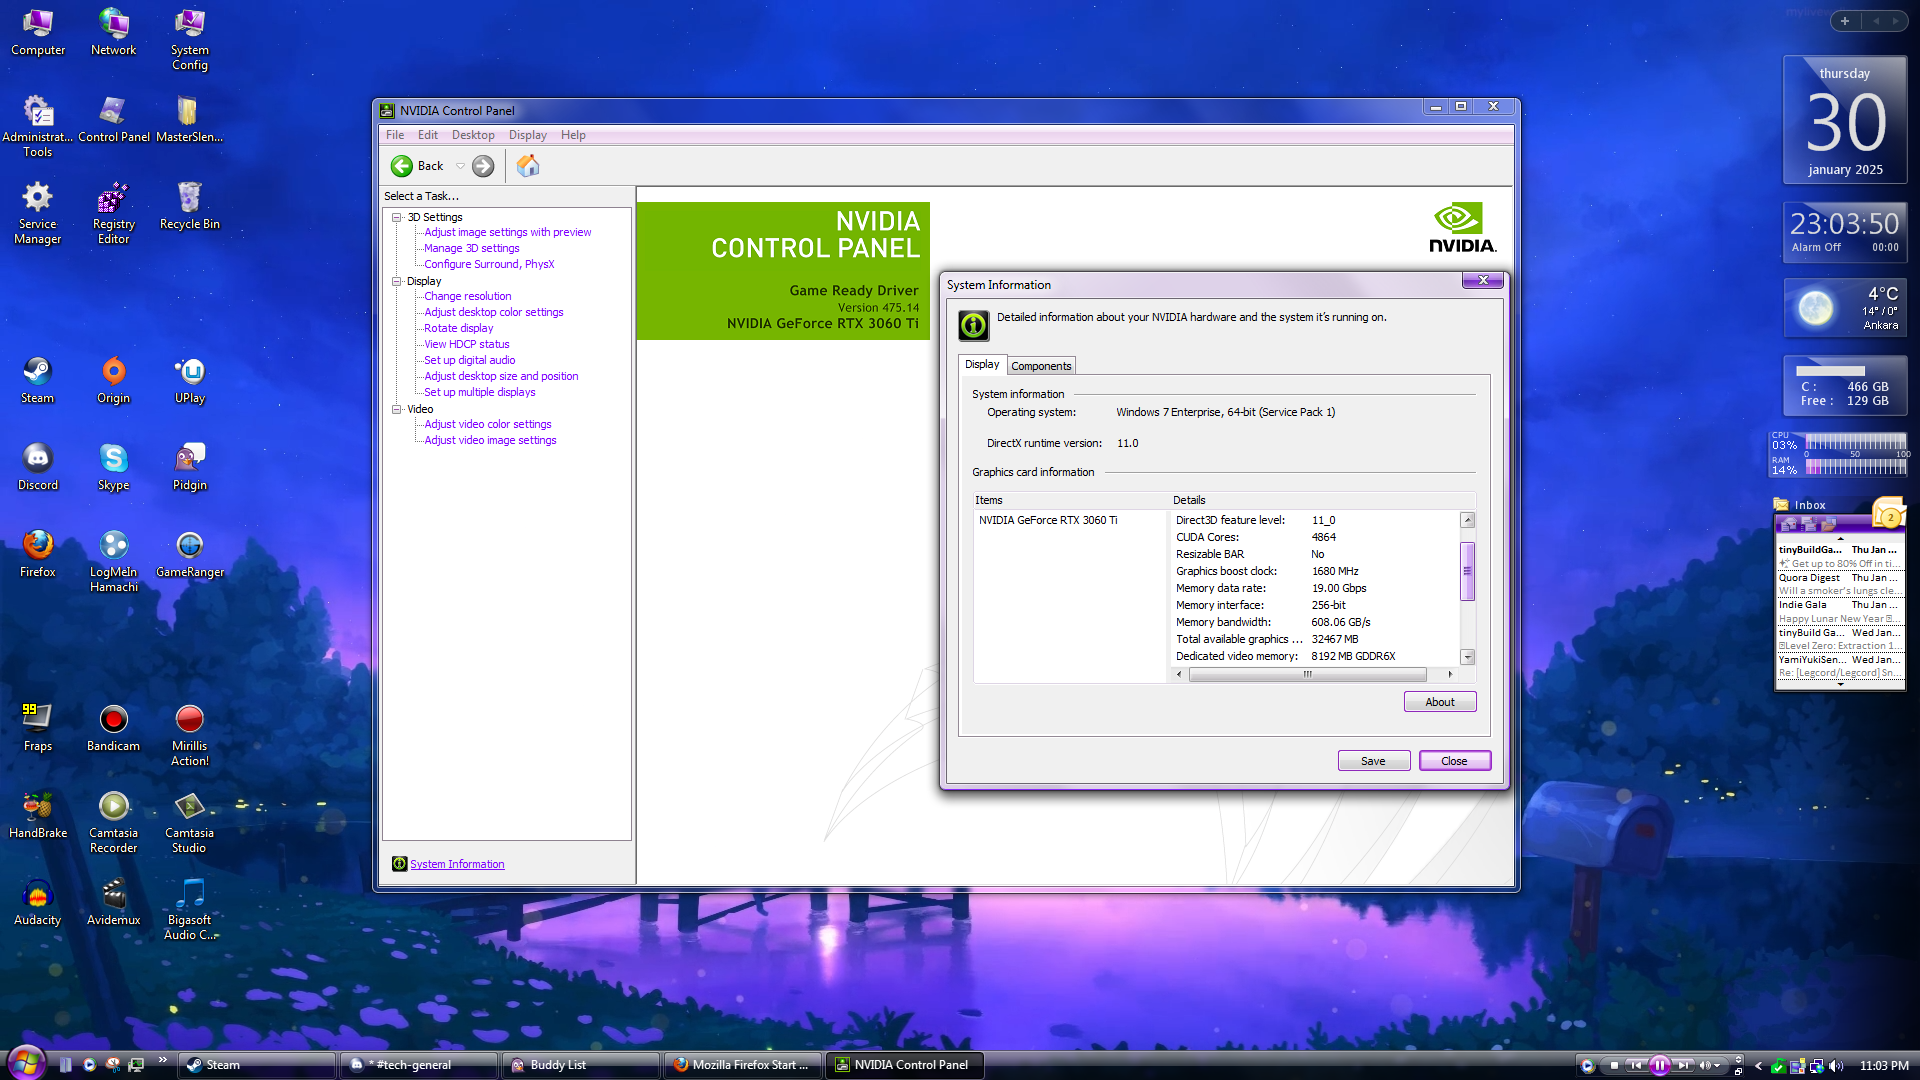1920x1080 pixels.
Task: Click the Firefox desktop icon
Action: (37, 555)
